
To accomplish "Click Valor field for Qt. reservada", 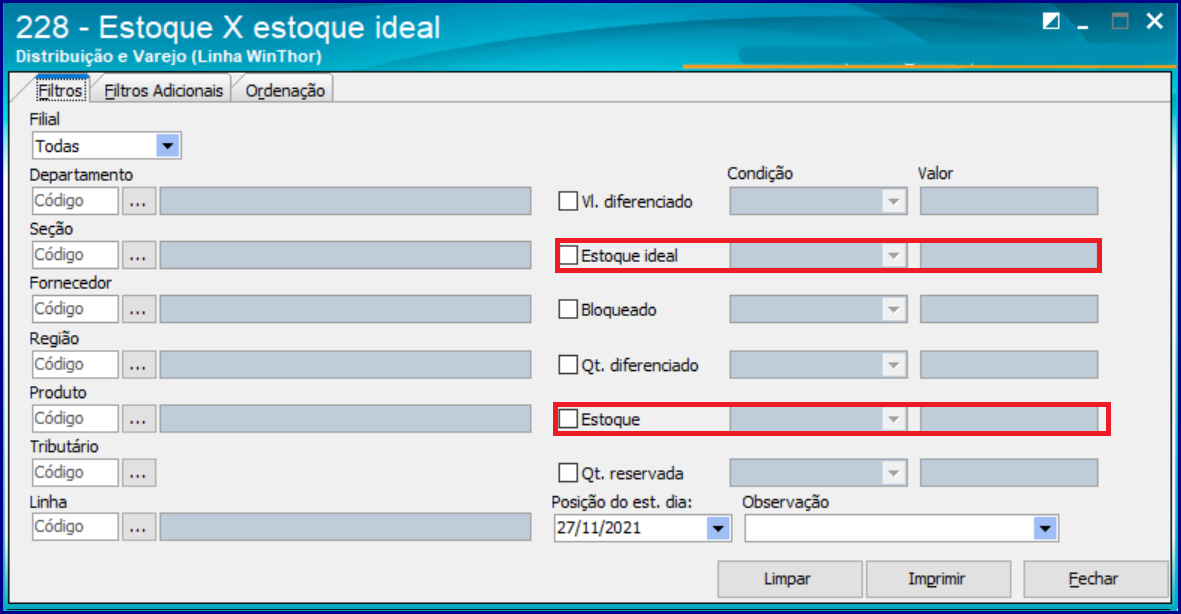I will [x=1009, y=473].
